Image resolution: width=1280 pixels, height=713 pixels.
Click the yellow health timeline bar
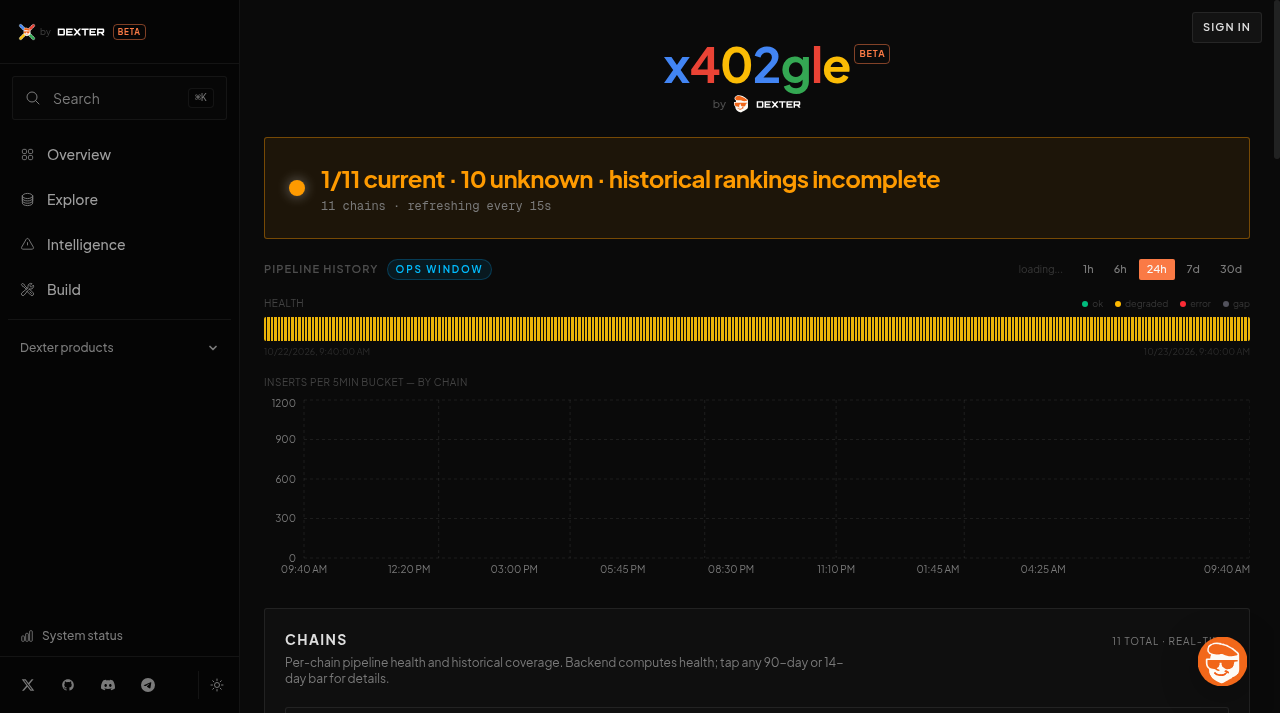(x=757, y=329)
